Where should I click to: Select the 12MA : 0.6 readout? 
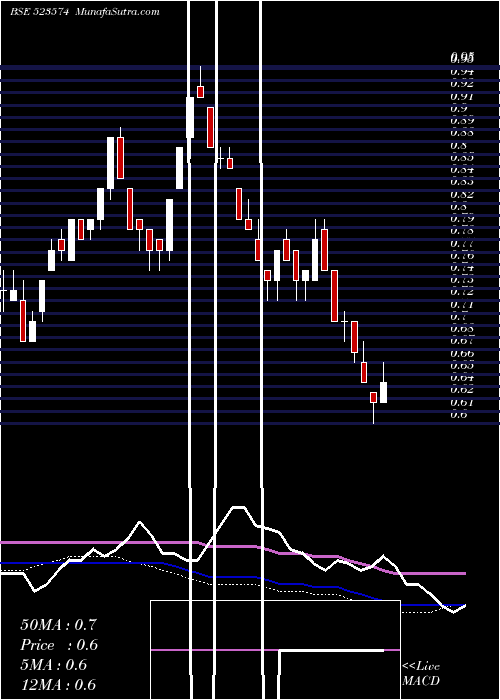coord(58,685)
